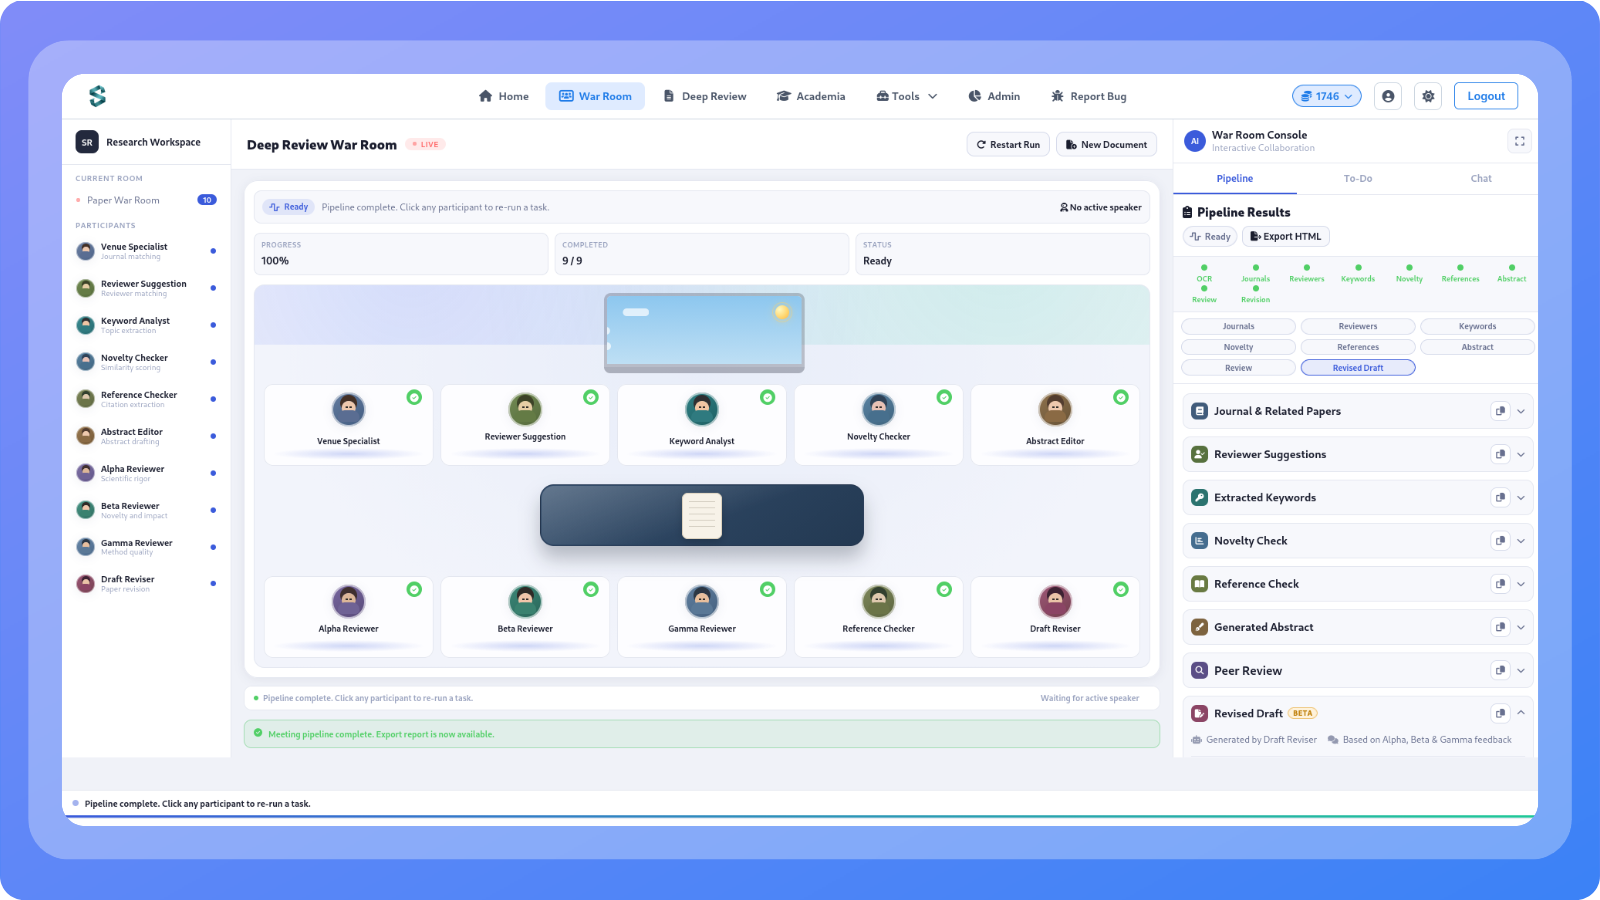
Task: Select the Journals filter chip
Action: tap(1238, 326)
